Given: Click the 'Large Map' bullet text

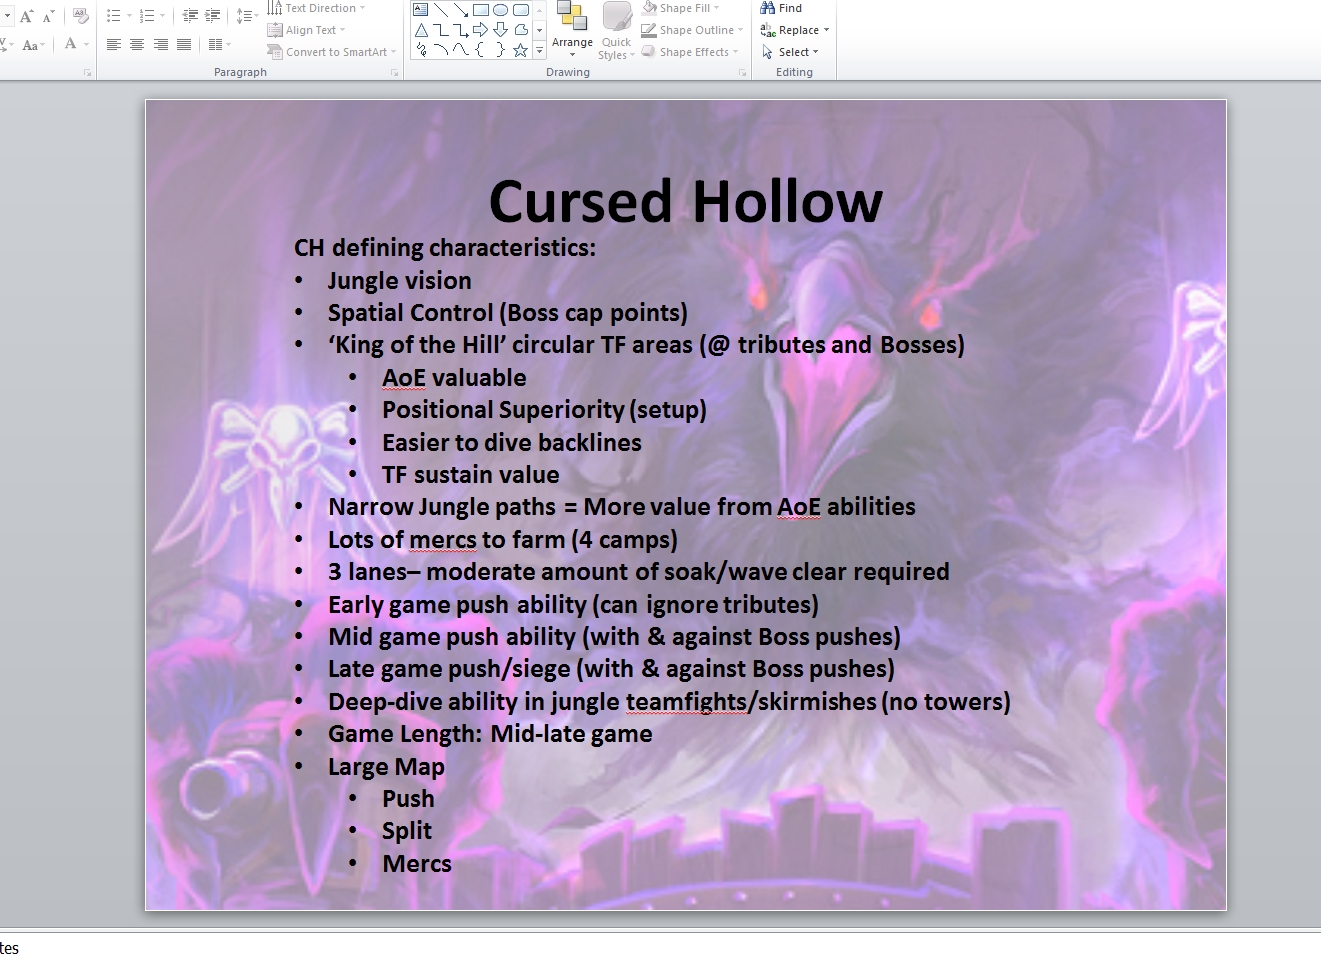Looking at the screenshot, I should pyautogui.click(x=386, y=767).
